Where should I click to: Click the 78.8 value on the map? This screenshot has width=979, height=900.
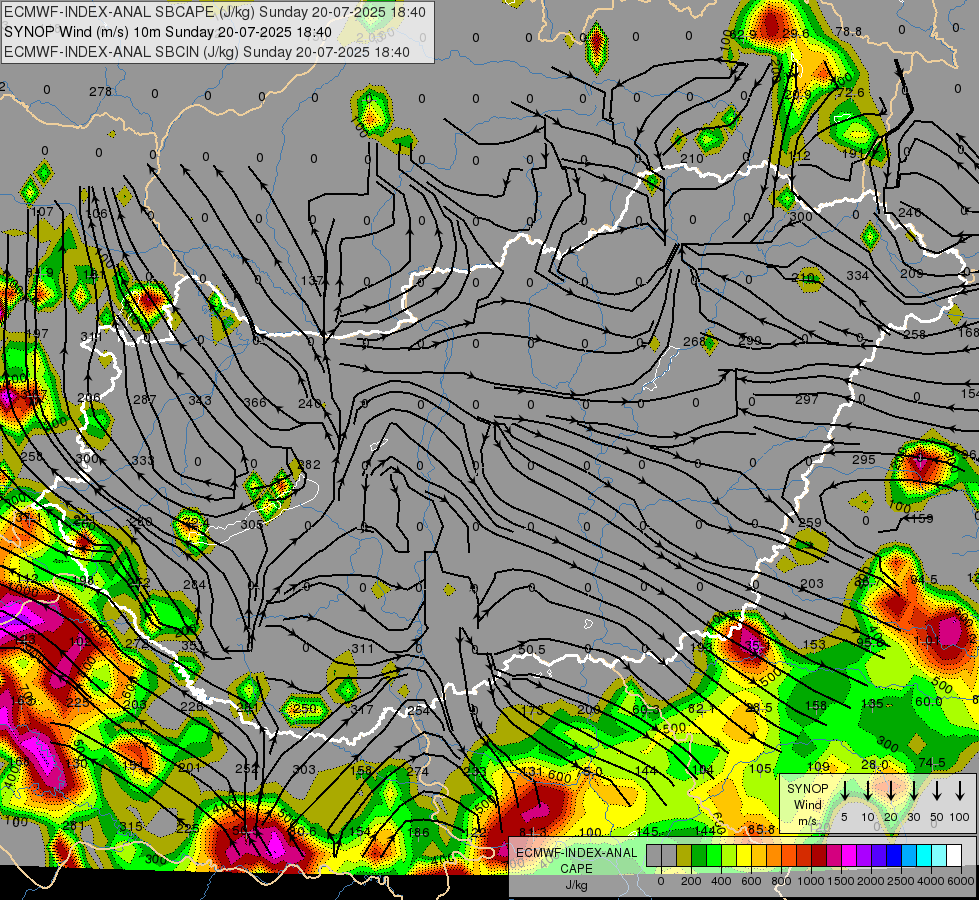tap(849, 32)
